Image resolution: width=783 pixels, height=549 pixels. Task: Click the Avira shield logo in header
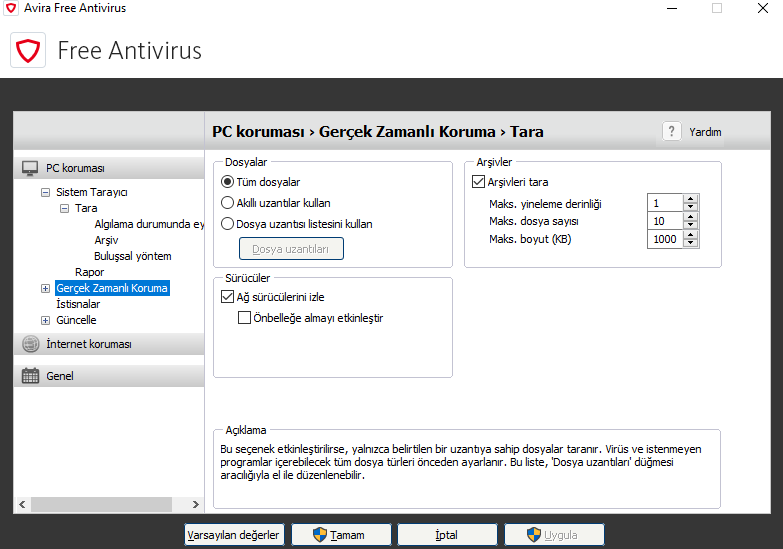(x=28, y=50)
